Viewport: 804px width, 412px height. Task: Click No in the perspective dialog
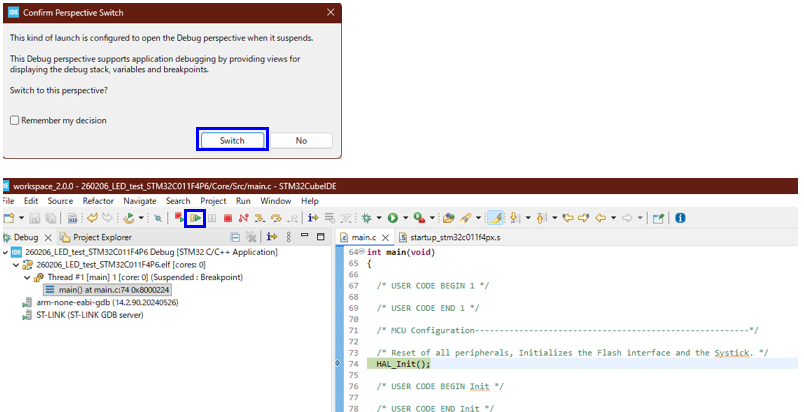point(301,141)
